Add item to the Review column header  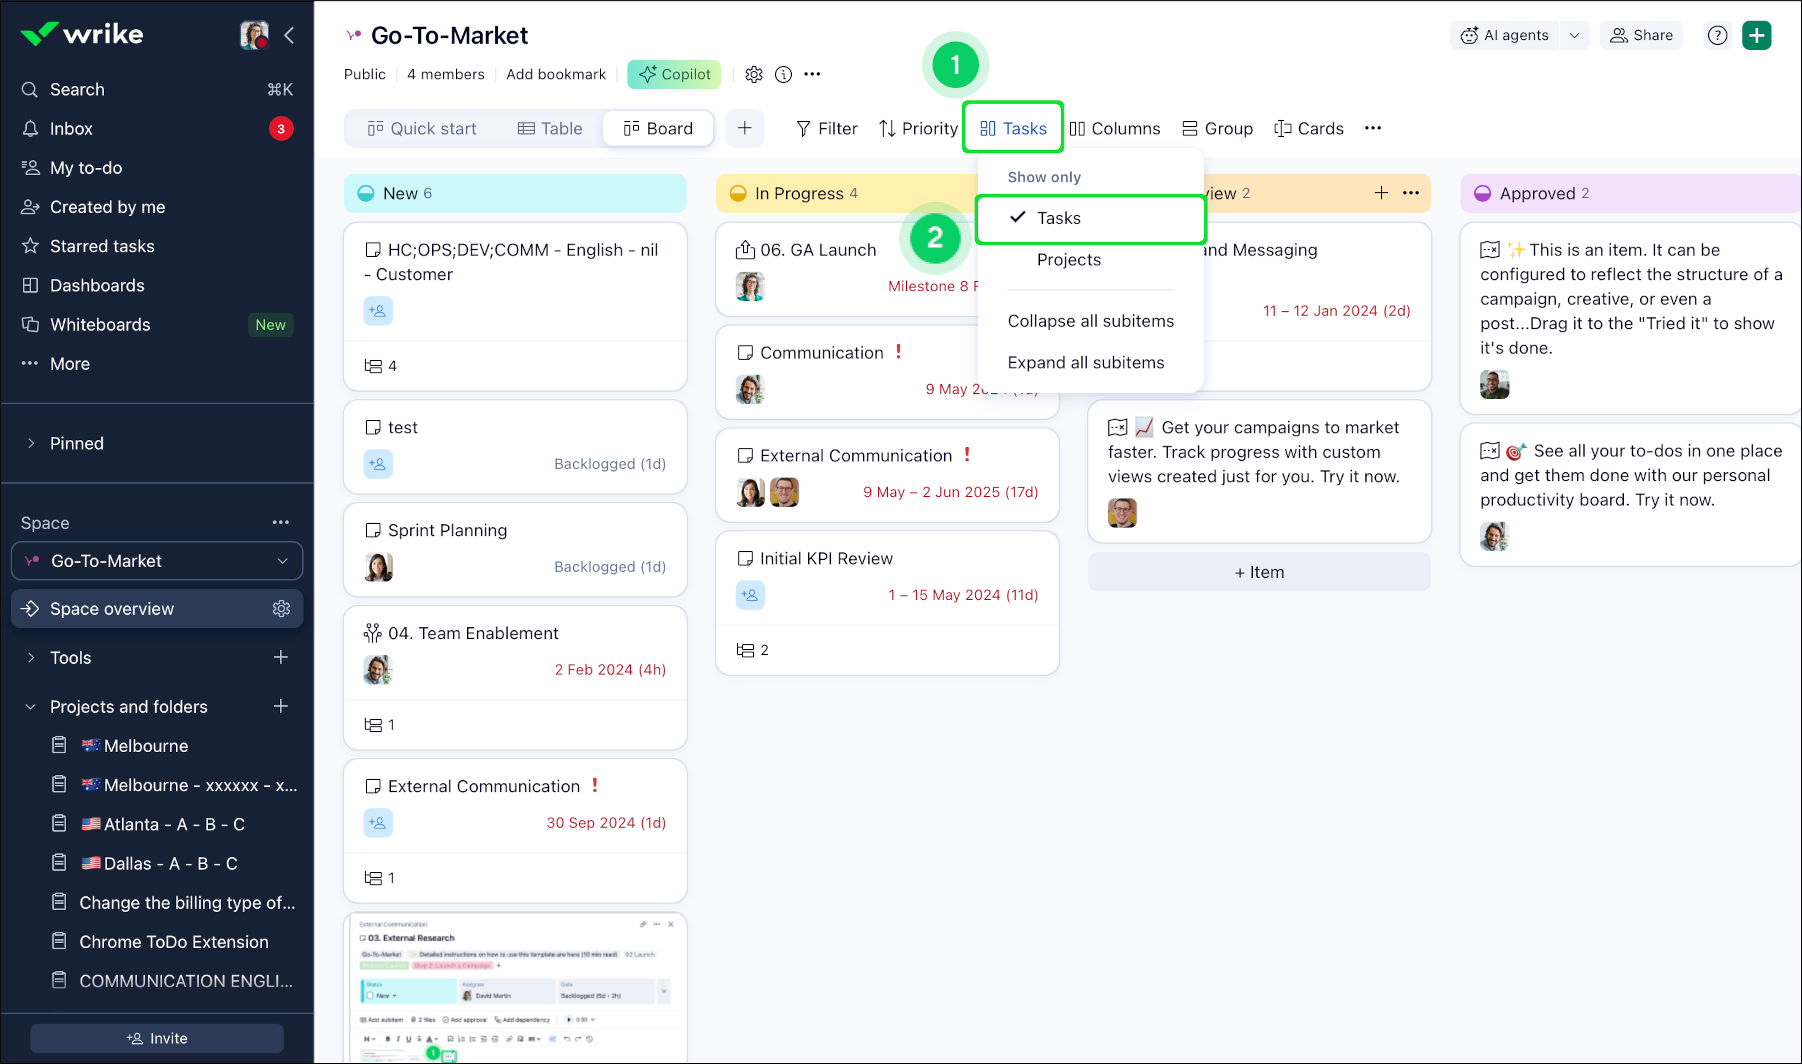click(1381, 193)
